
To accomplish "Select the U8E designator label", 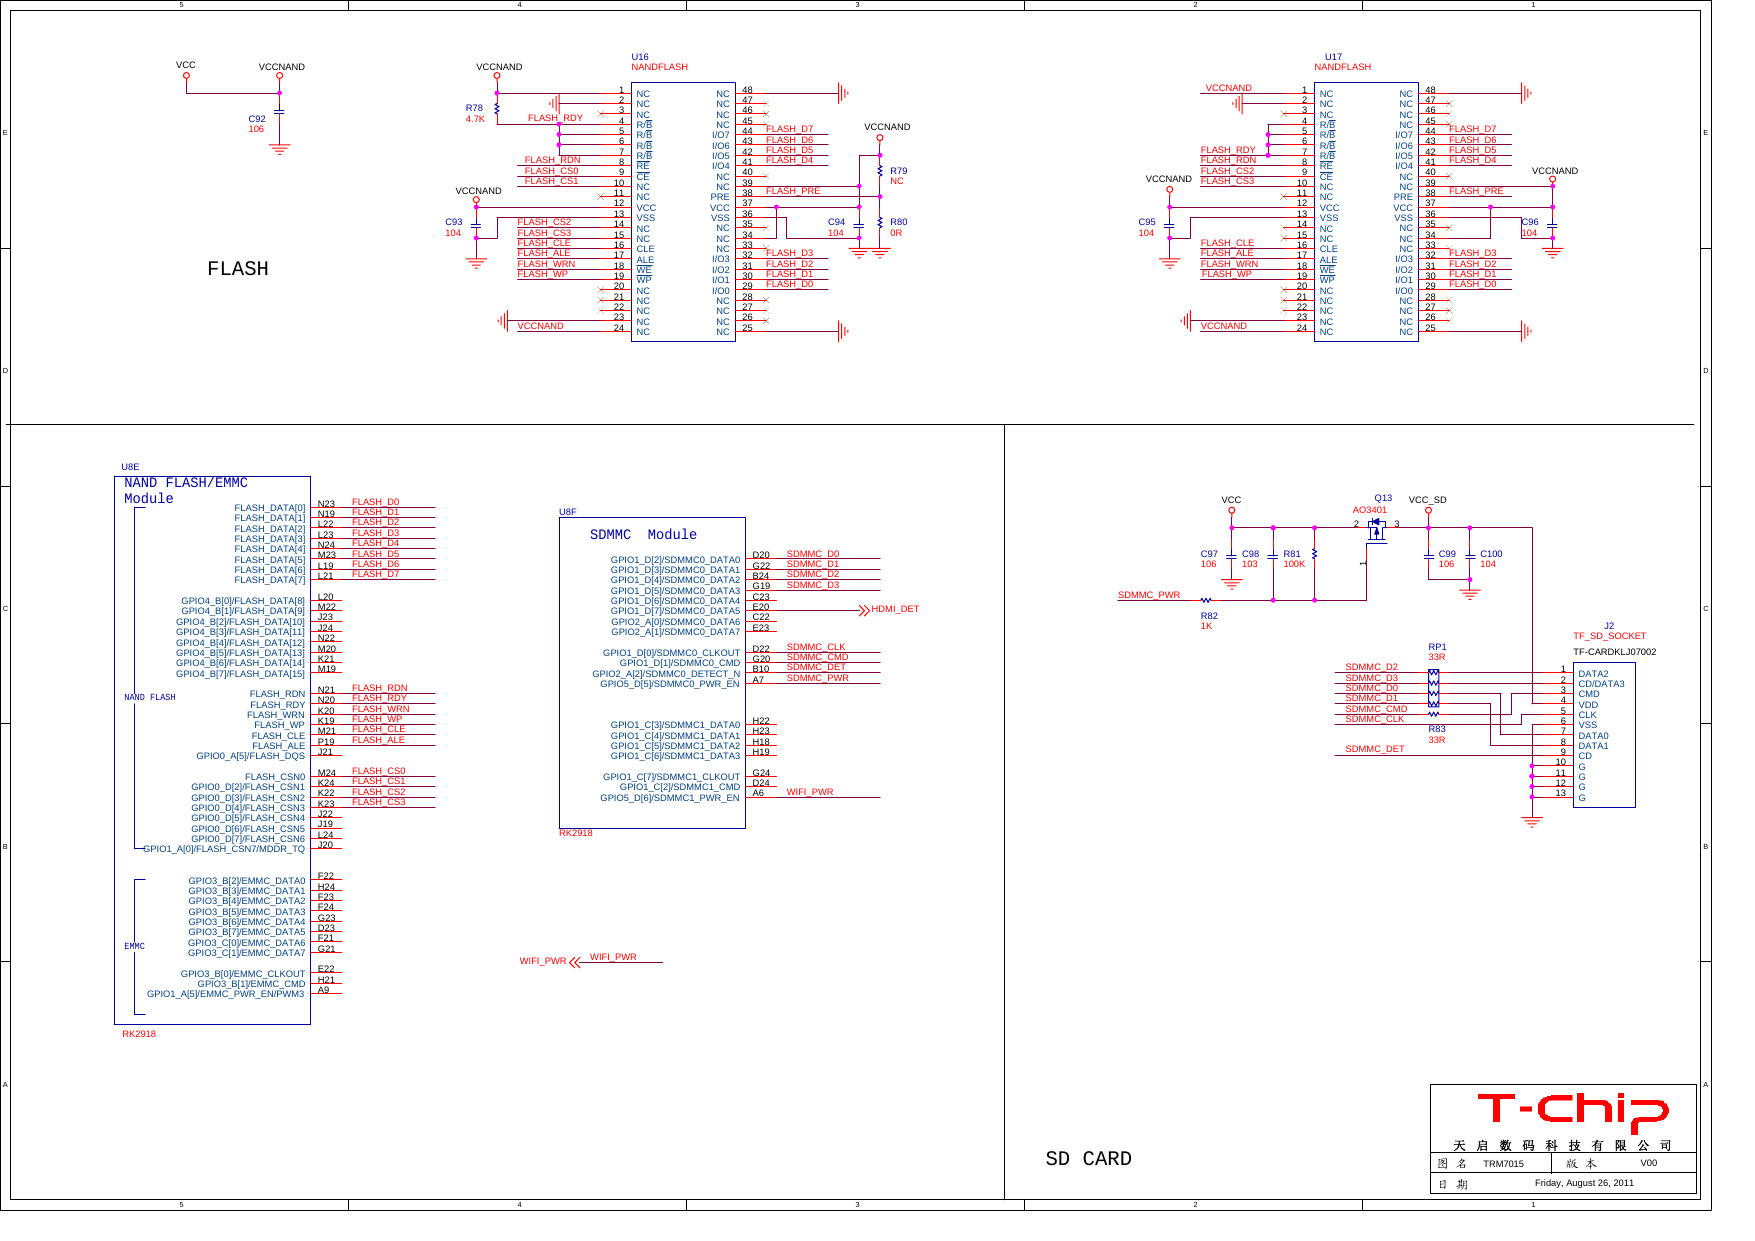I will [130, 467].
